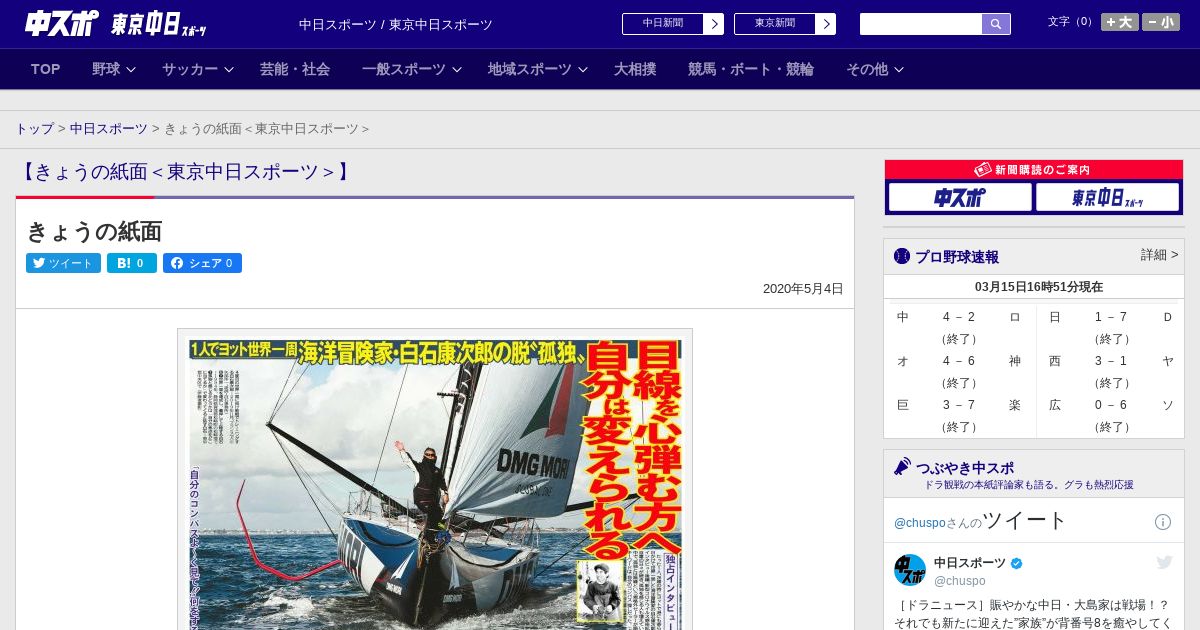Click the 中日スポーツ breadcrumb link
Viewport: 1200px width, 630px height.
(x=108, y=129)
